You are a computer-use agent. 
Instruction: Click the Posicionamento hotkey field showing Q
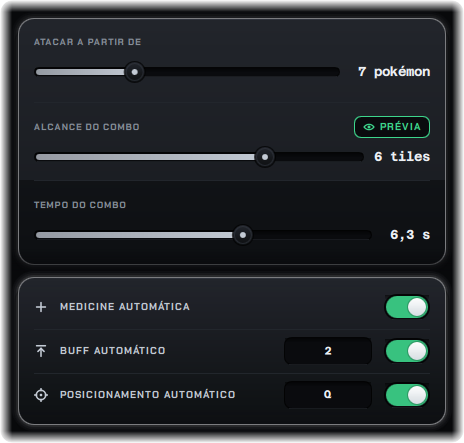tap(328, 395)
